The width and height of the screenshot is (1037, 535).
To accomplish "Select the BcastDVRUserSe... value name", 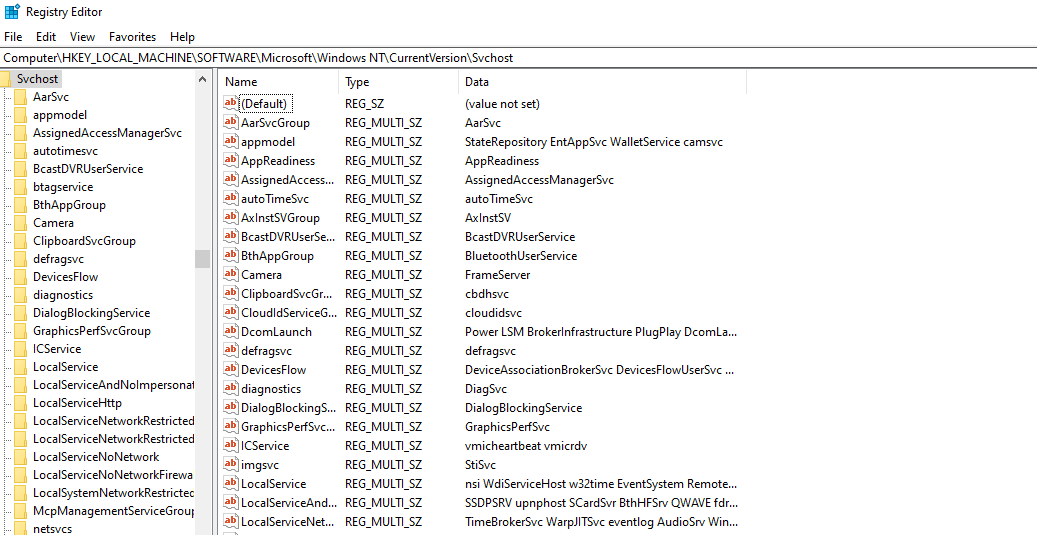I will (288, 237).
